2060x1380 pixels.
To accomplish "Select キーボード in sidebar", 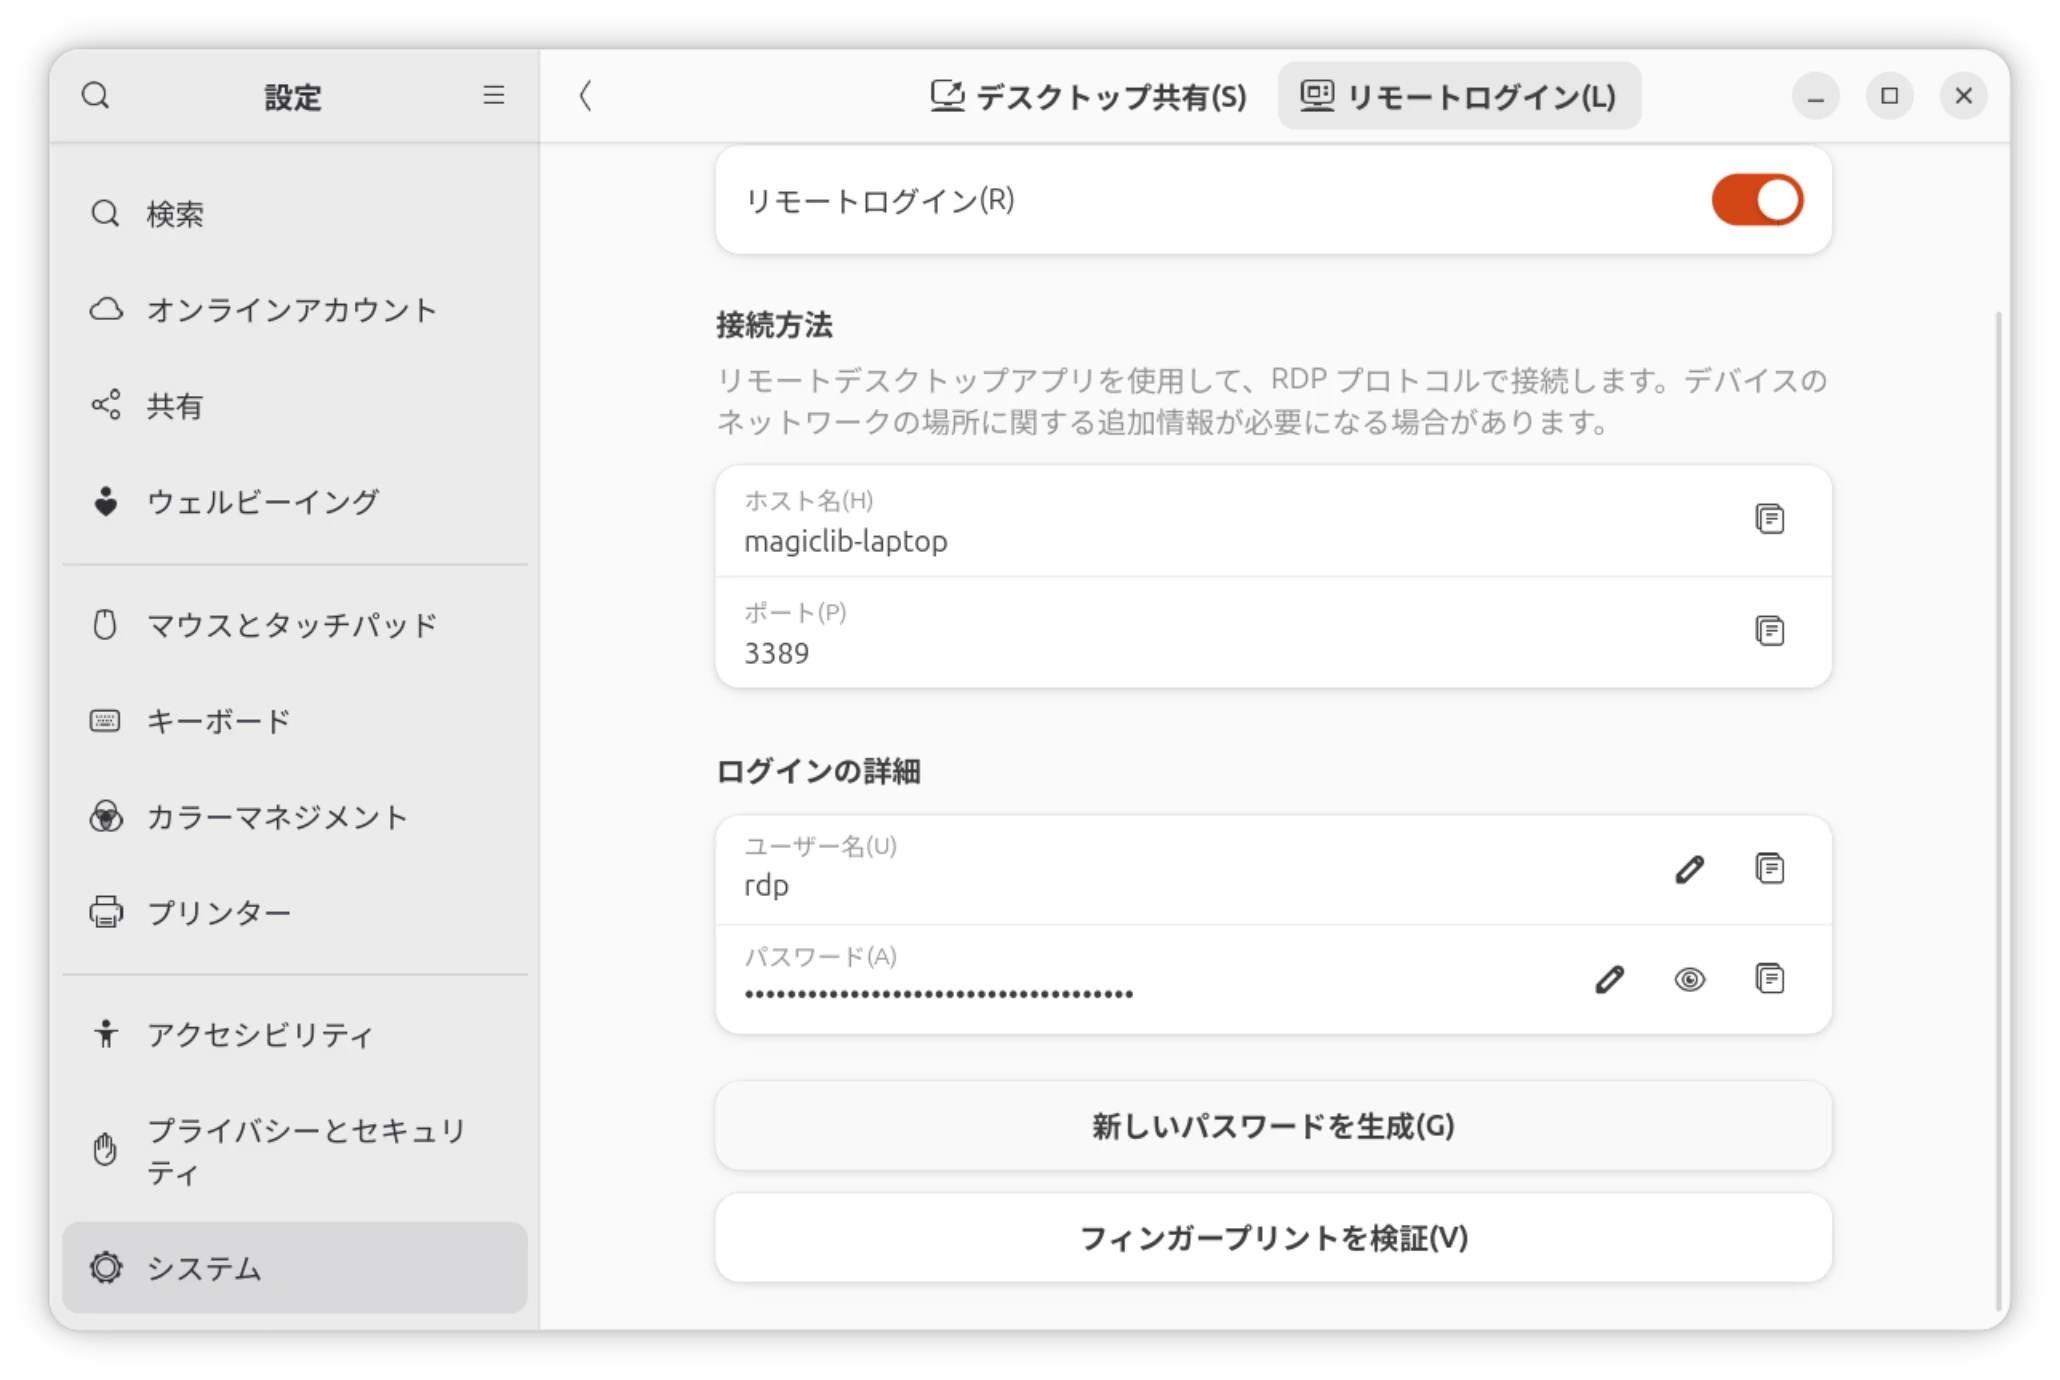I will [x=294, y=721].
